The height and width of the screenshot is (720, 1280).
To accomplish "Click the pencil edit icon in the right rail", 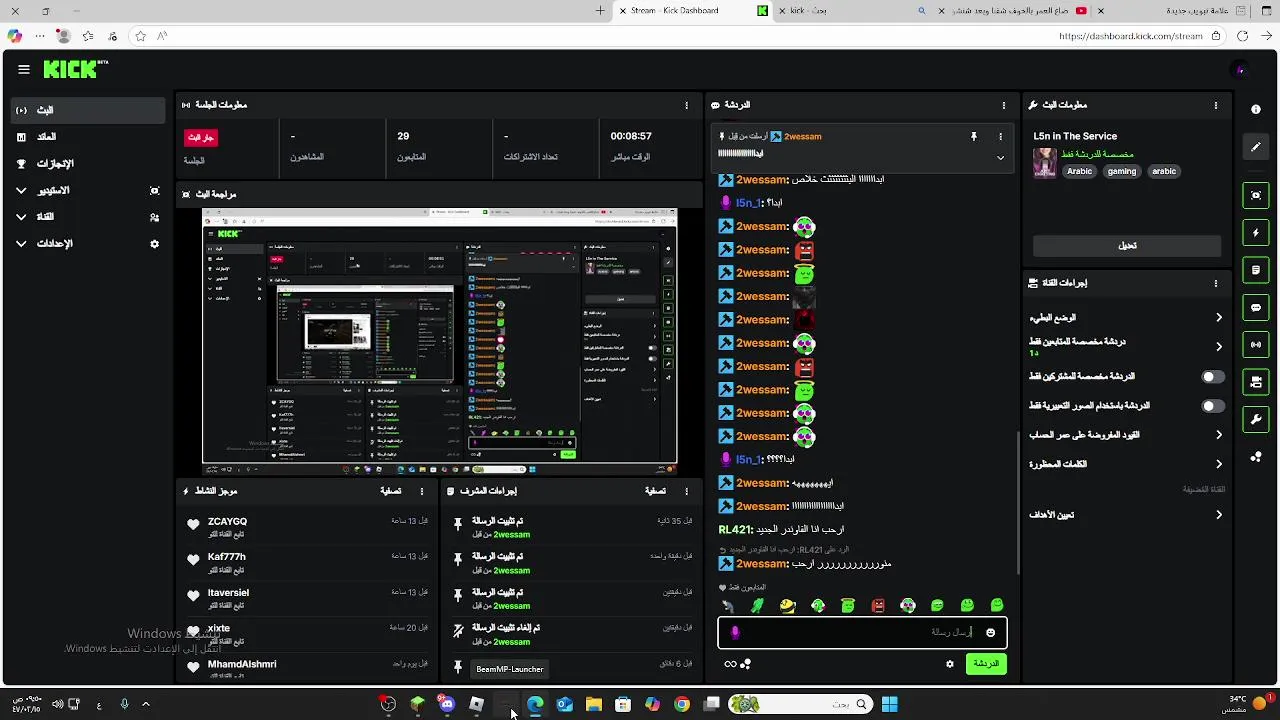I will [x=1256, y=147].
